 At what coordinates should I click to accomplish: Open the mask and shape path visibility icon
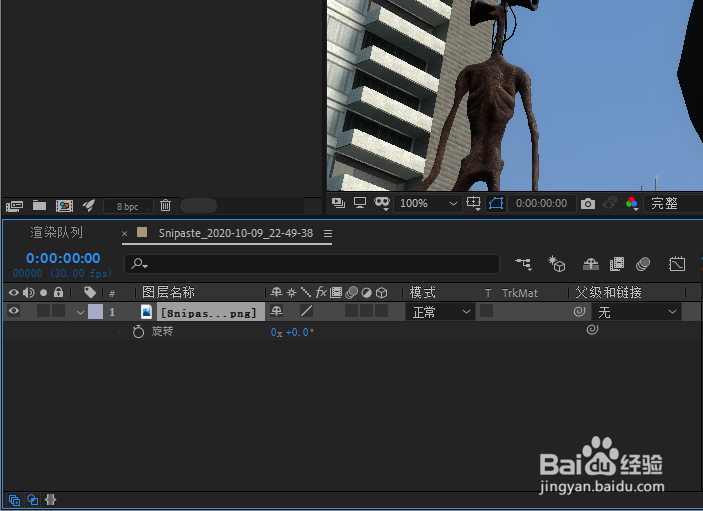click(382, 204)
